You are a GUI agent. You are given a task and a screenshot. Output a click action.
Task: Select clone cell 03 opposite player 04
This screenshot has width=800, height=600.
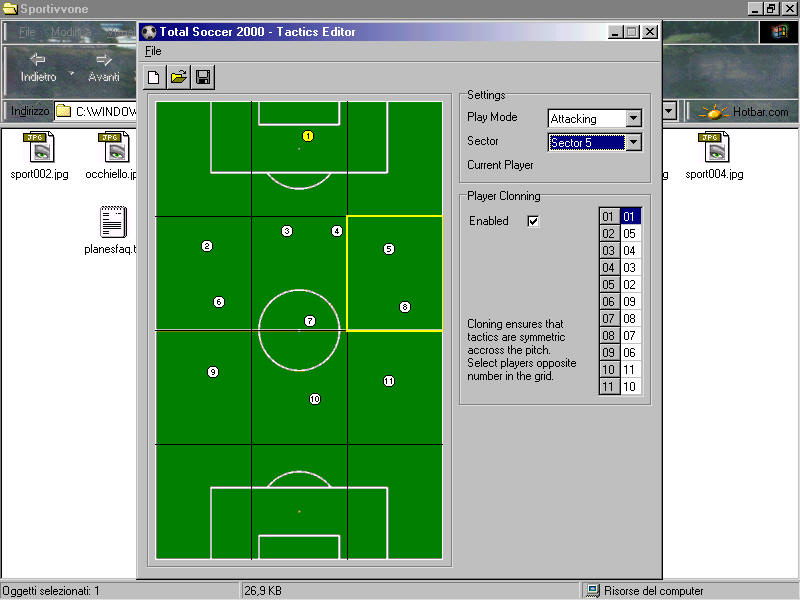click(631, 267)
